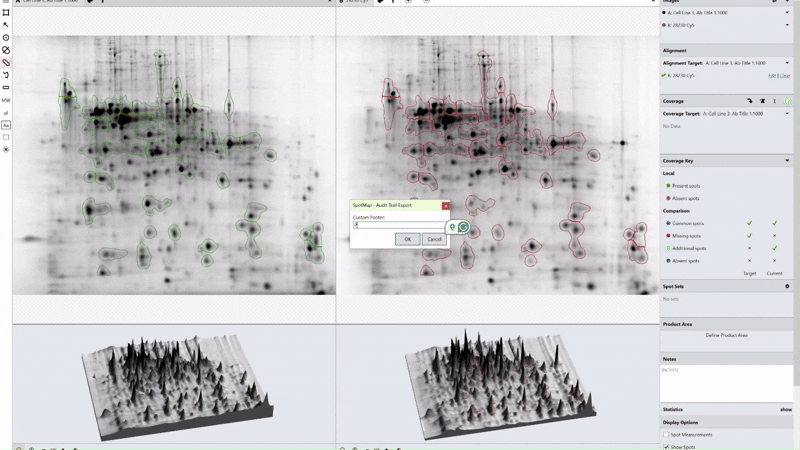The height and width of the screenshot is (450, 800).
Task: Activate the Aa text annotation tool
Action: pos(6,125)
